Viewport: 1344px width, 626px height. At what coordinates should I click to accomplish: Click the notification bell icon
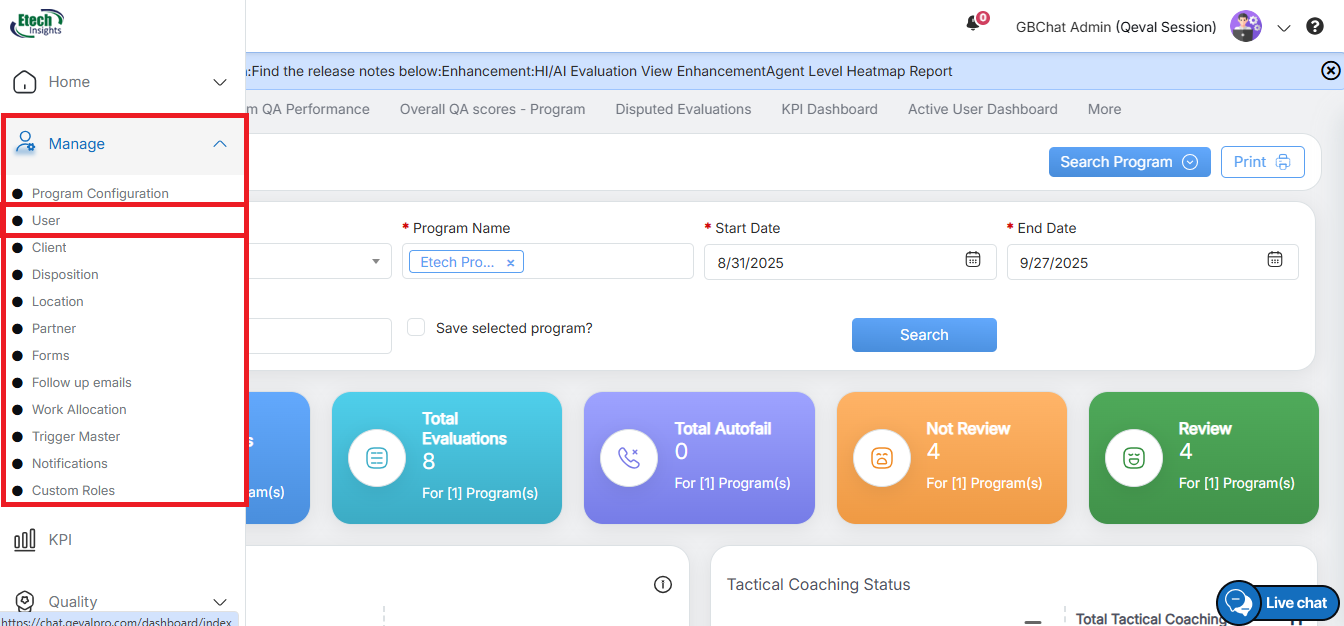pyautogui.click(x=973, y=24)
